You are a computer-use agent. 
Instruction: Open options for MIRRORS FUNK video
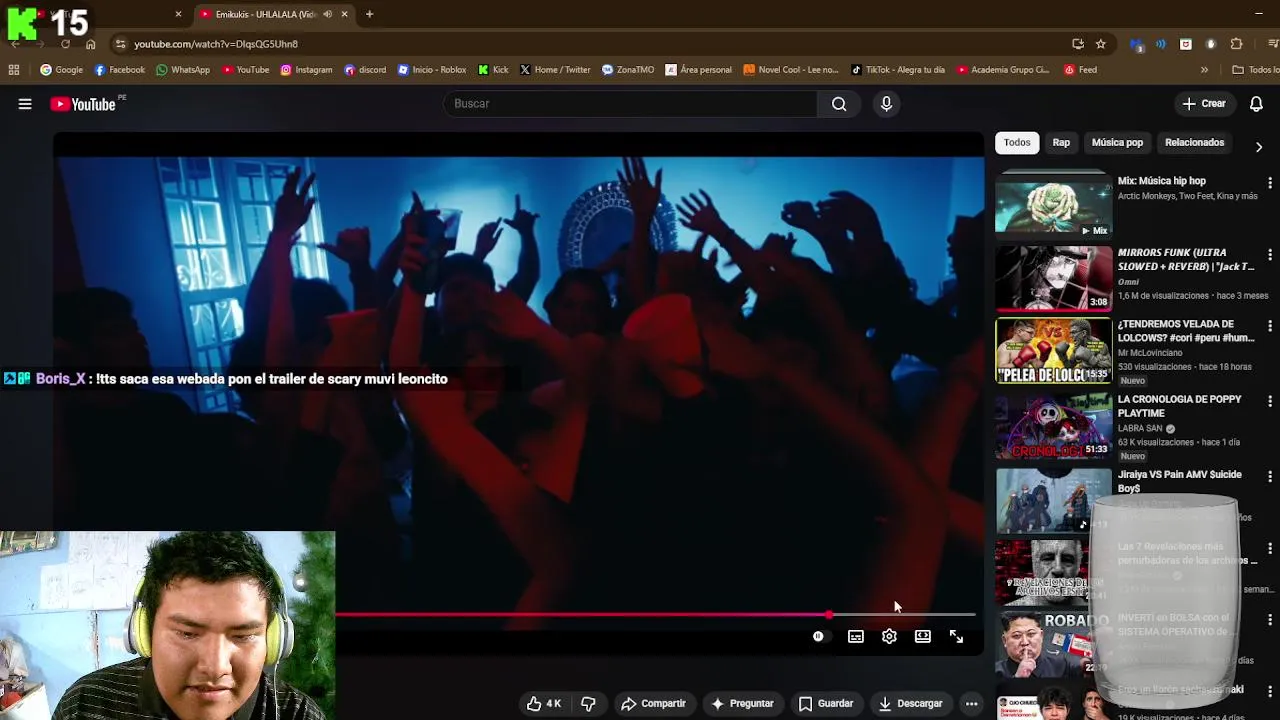pyautogui.click(x=1269, y=256)
